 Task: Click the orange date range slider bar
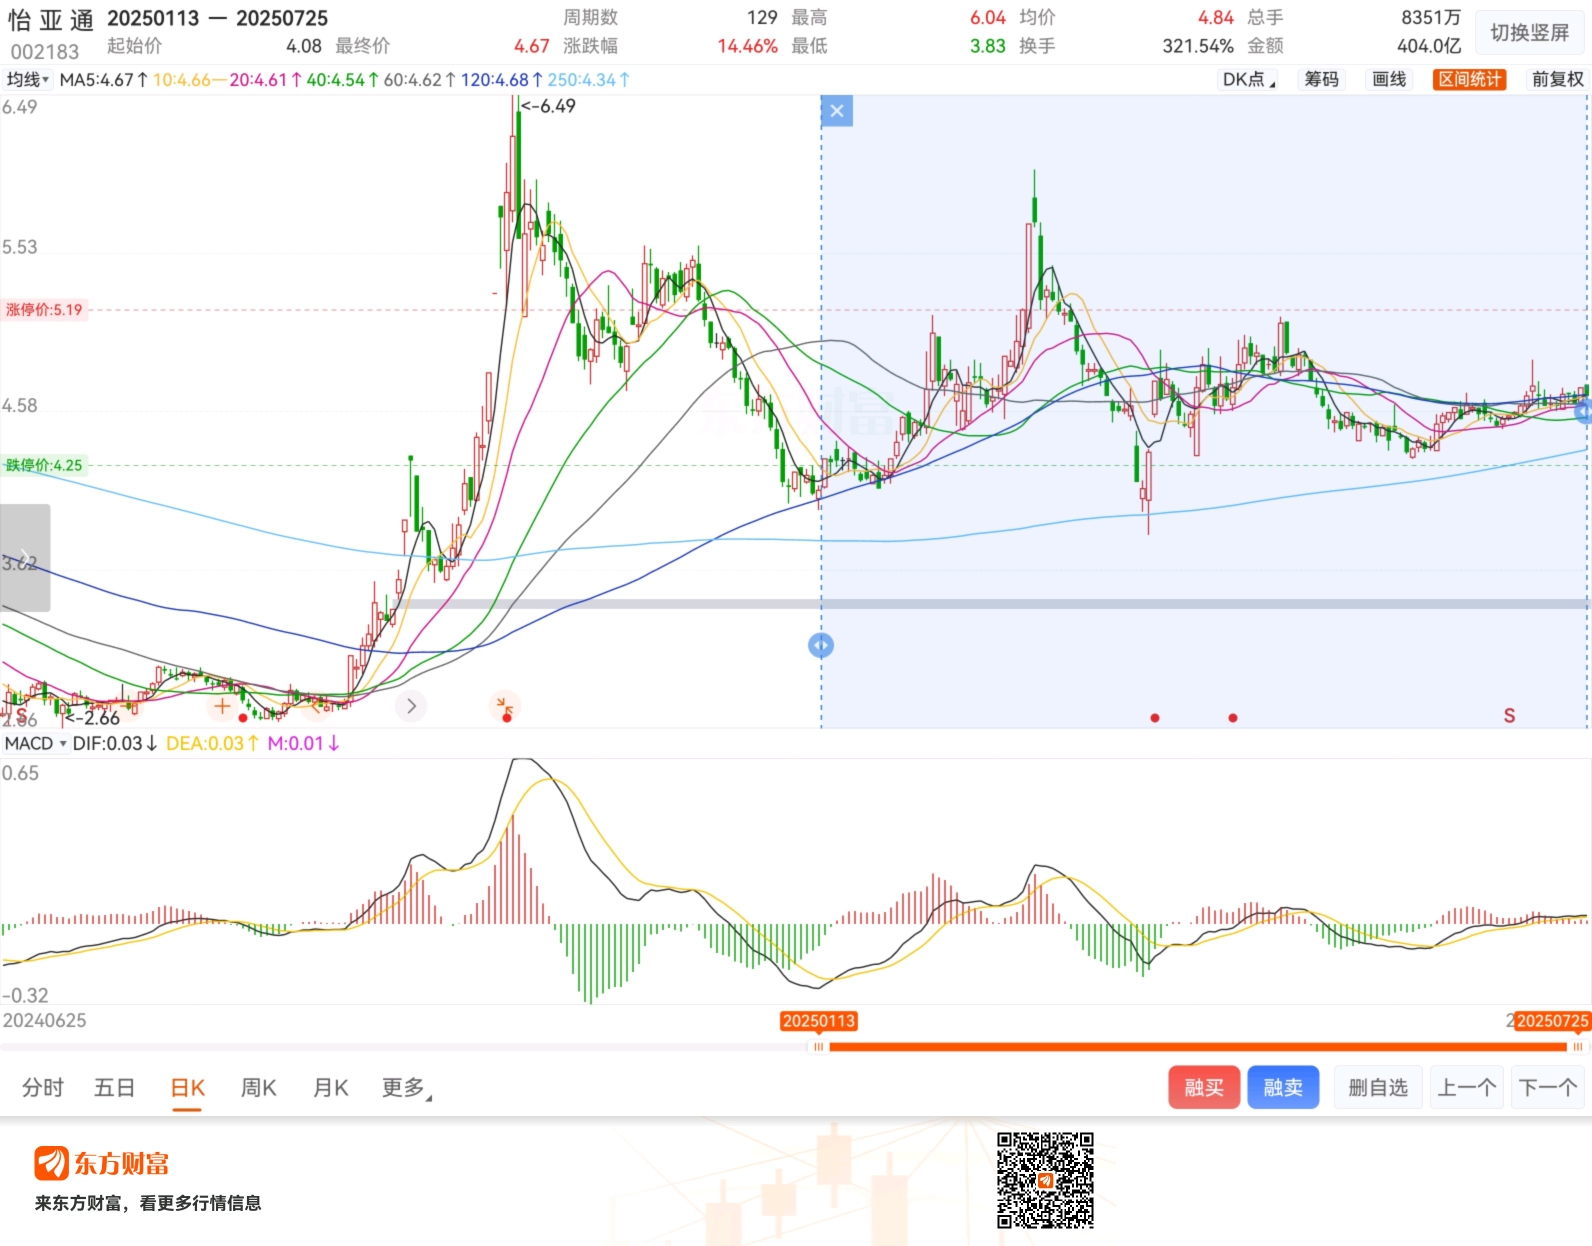pyautogui.click(x=1198, y=1047)
